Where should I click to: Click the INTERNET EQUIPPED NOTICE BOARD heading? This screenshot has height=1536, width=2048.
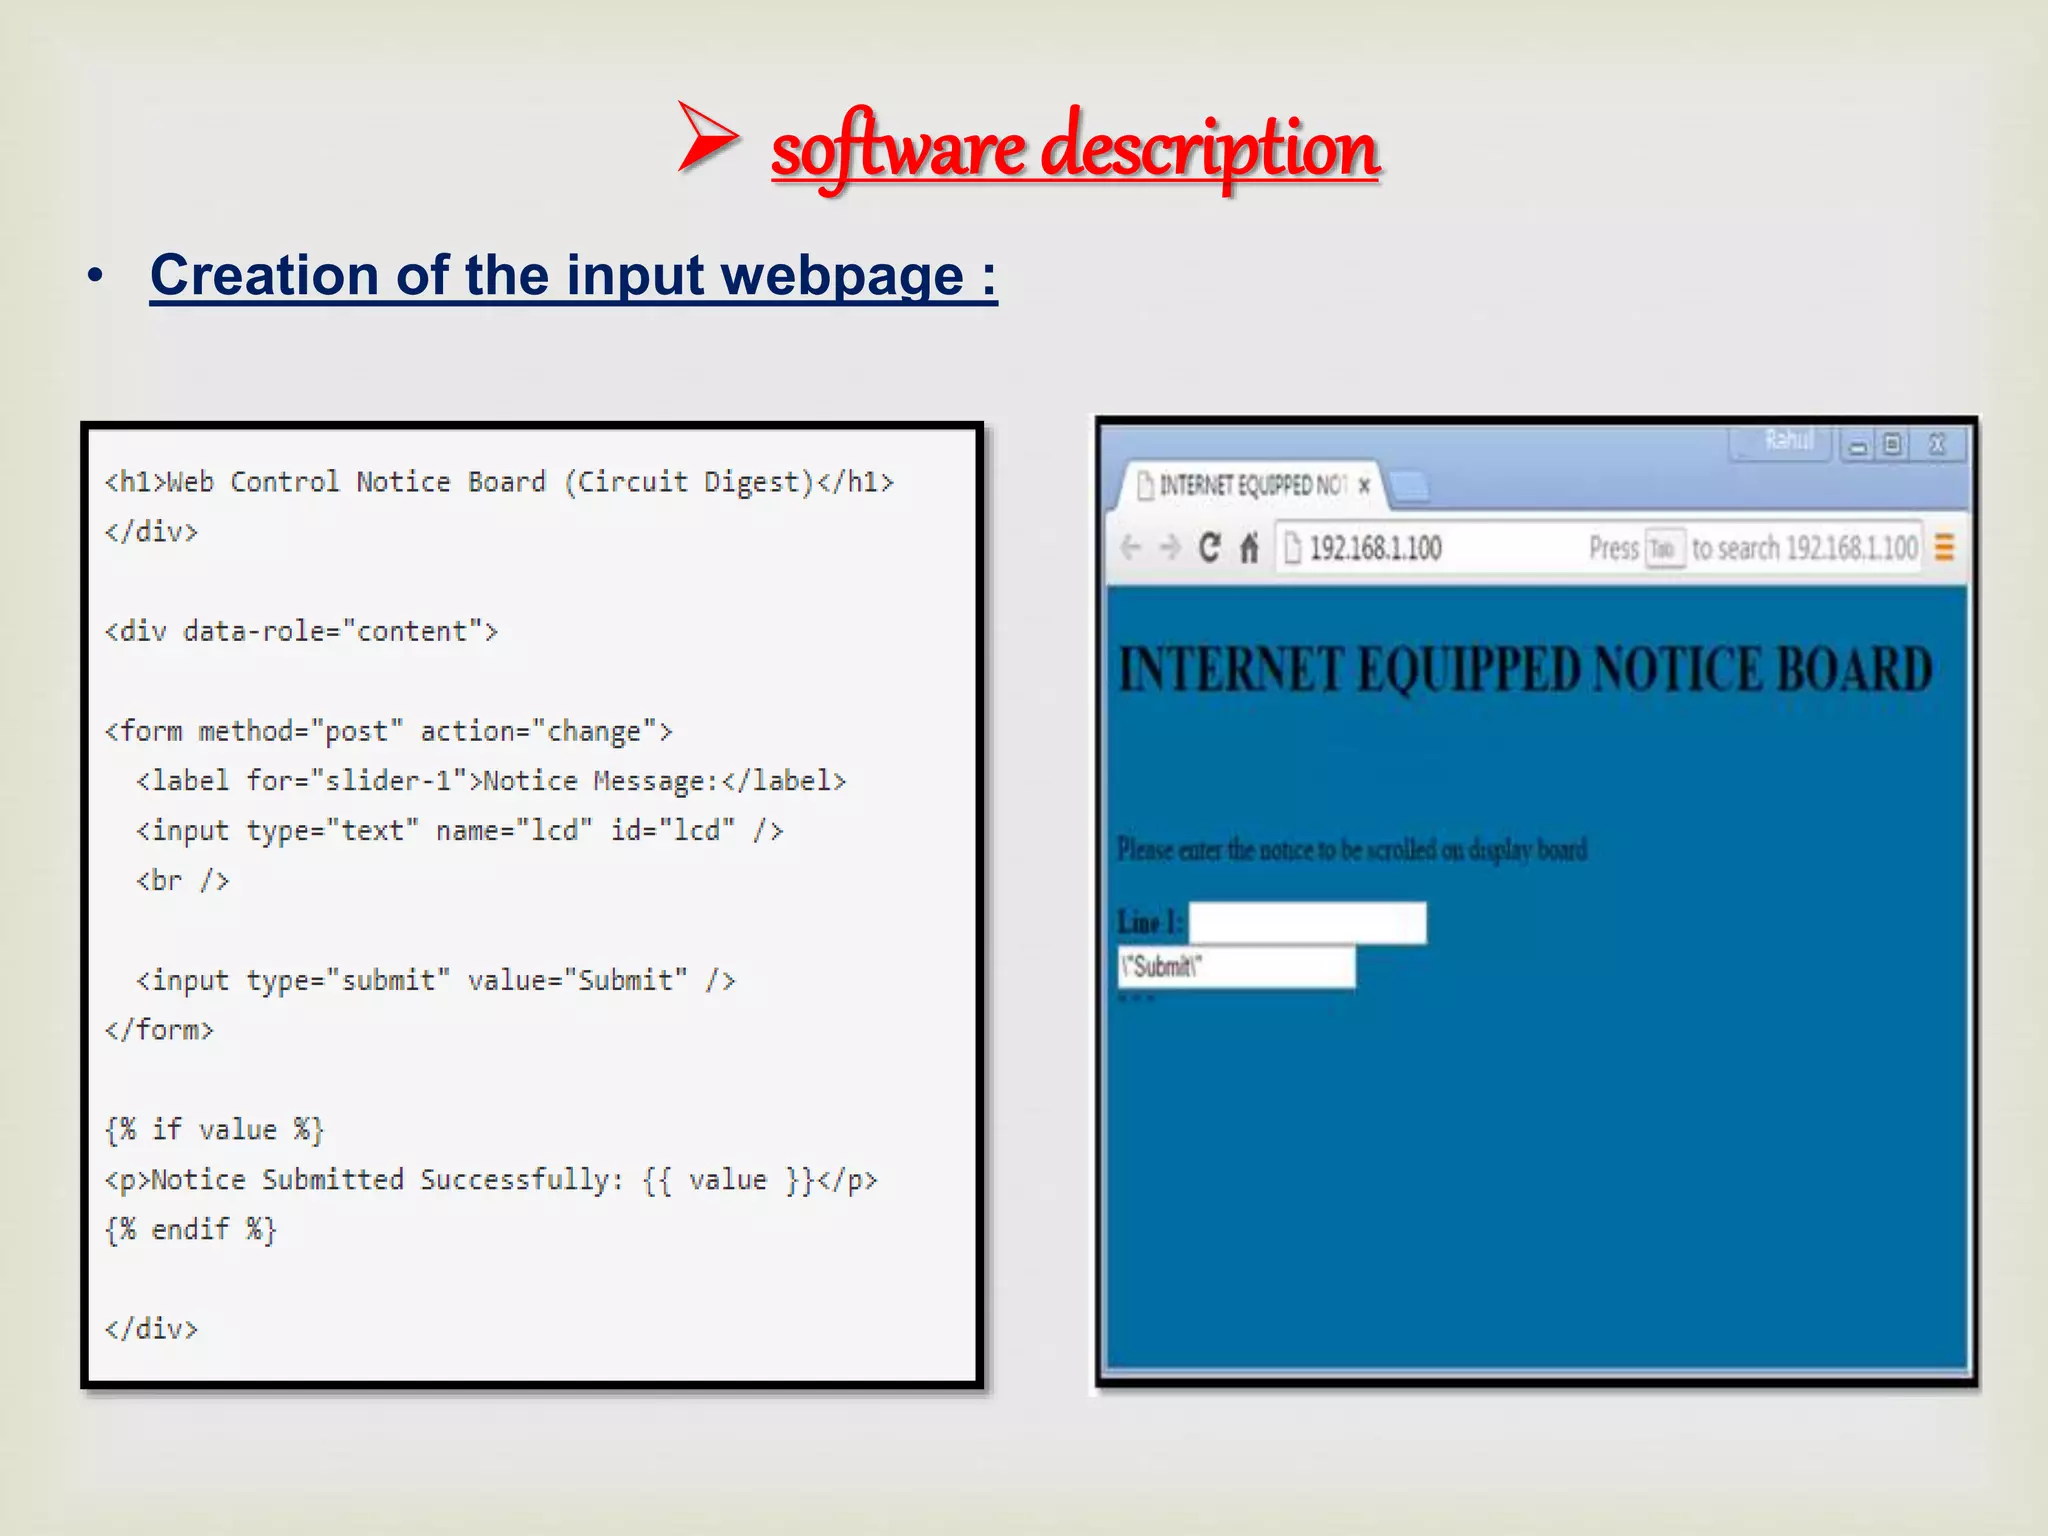[1525, 670]
